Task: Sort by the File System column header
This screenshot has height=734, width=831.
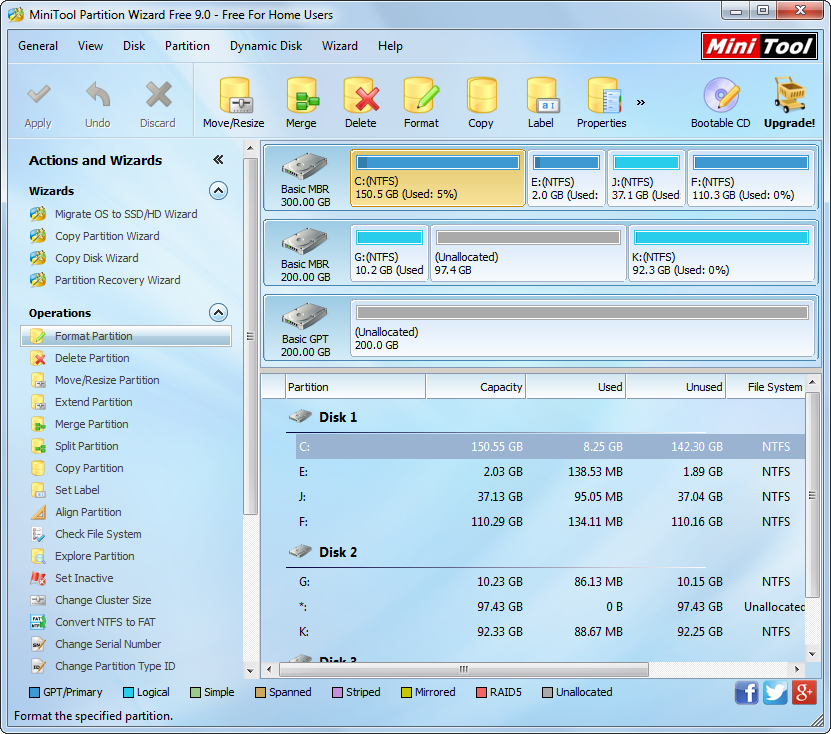Action: point(766,387)
